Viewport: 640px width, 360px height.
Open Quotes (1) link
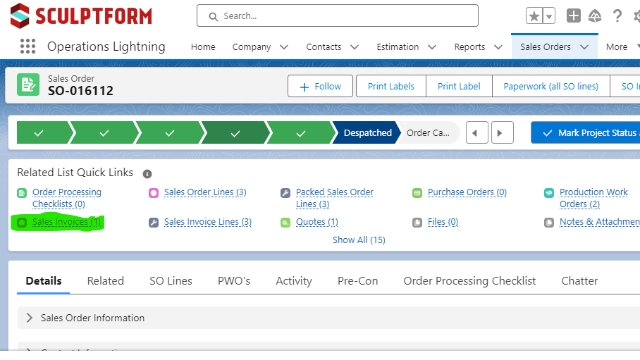(x=317, y=222)
